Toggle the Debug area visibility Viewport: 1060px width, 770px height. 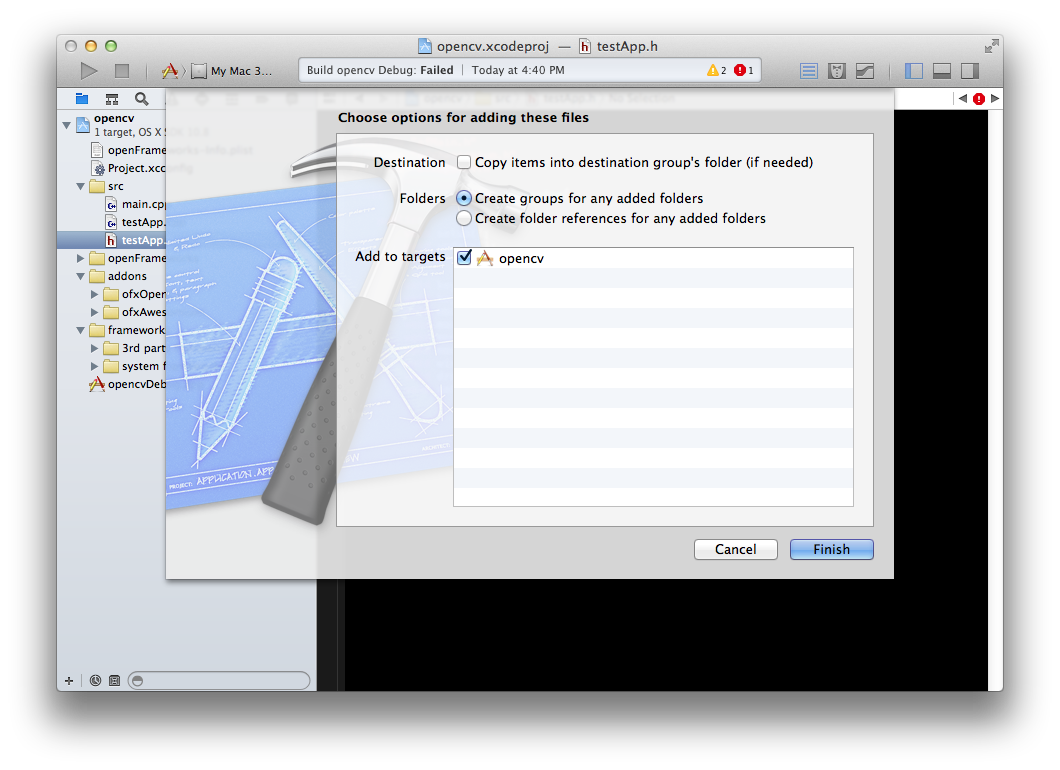(x=942, y=71)
